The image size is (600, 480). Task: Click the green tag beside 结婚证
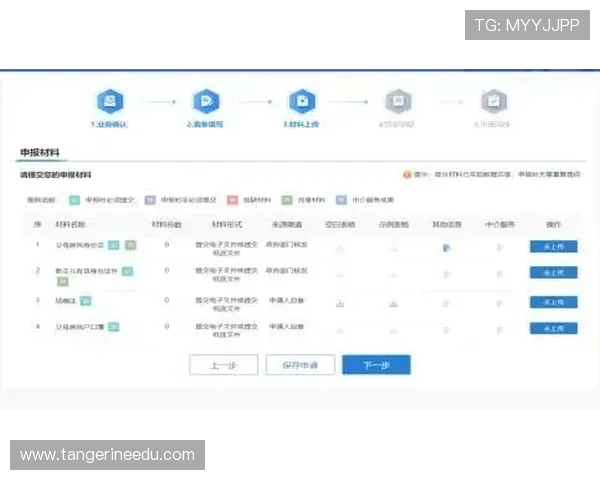point(86,300)
